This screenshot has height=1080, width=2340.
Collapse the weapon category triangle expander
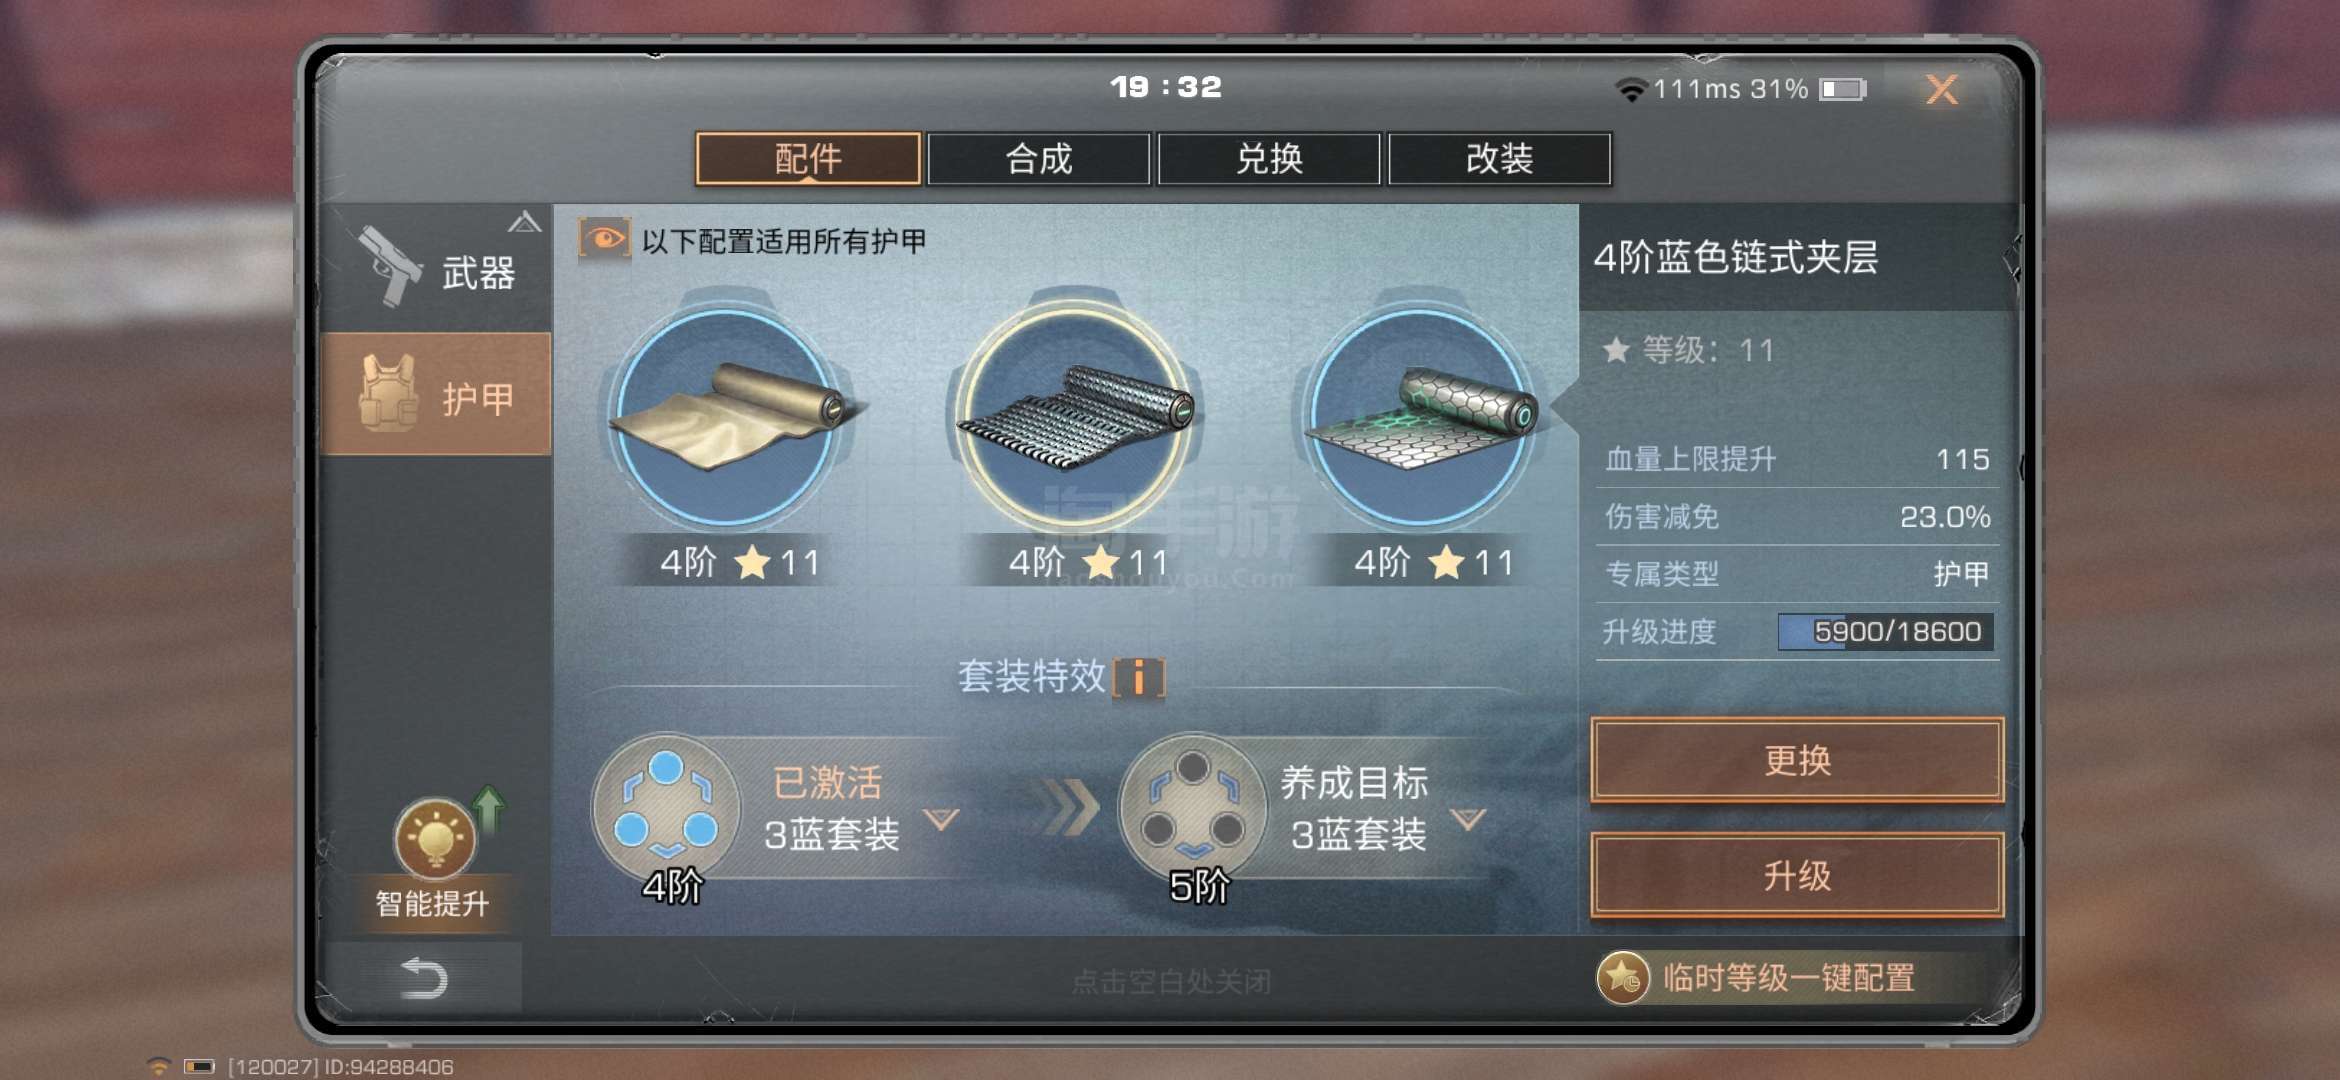[525, 222]
